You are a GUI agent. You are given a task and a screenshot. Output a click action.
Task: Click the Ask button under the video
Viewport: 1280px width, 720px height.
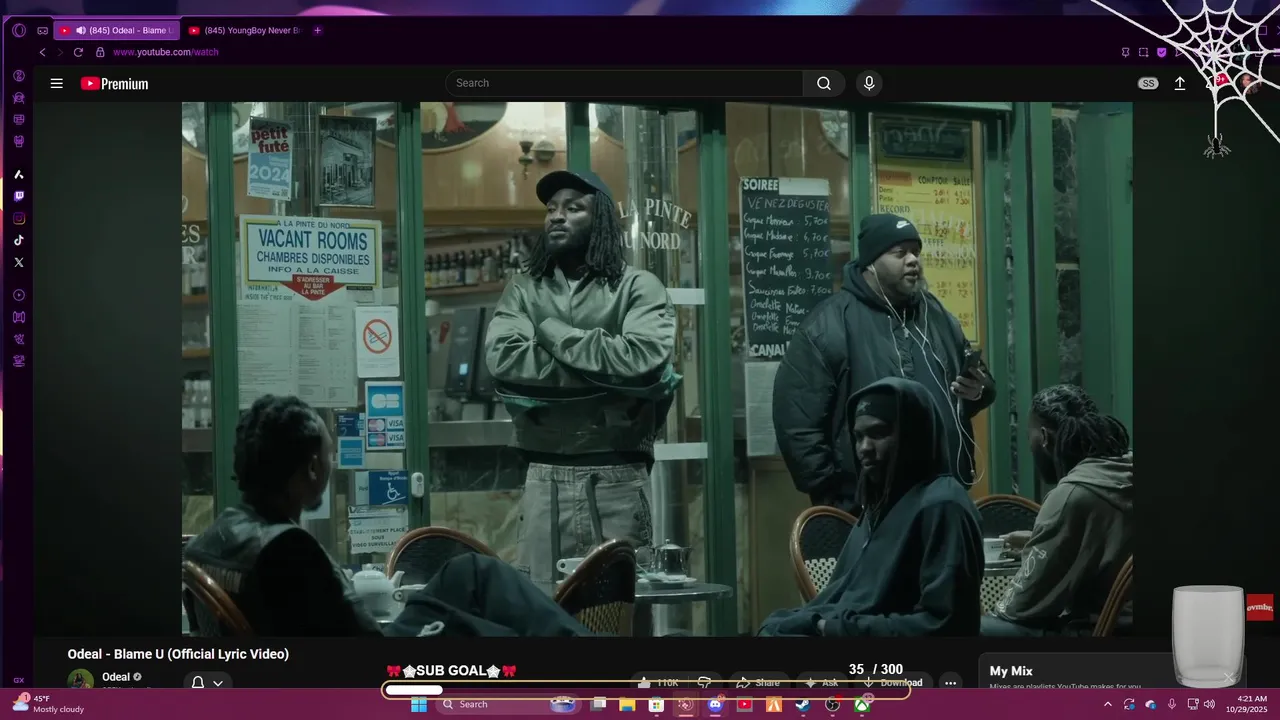click(x=822, y=683)
